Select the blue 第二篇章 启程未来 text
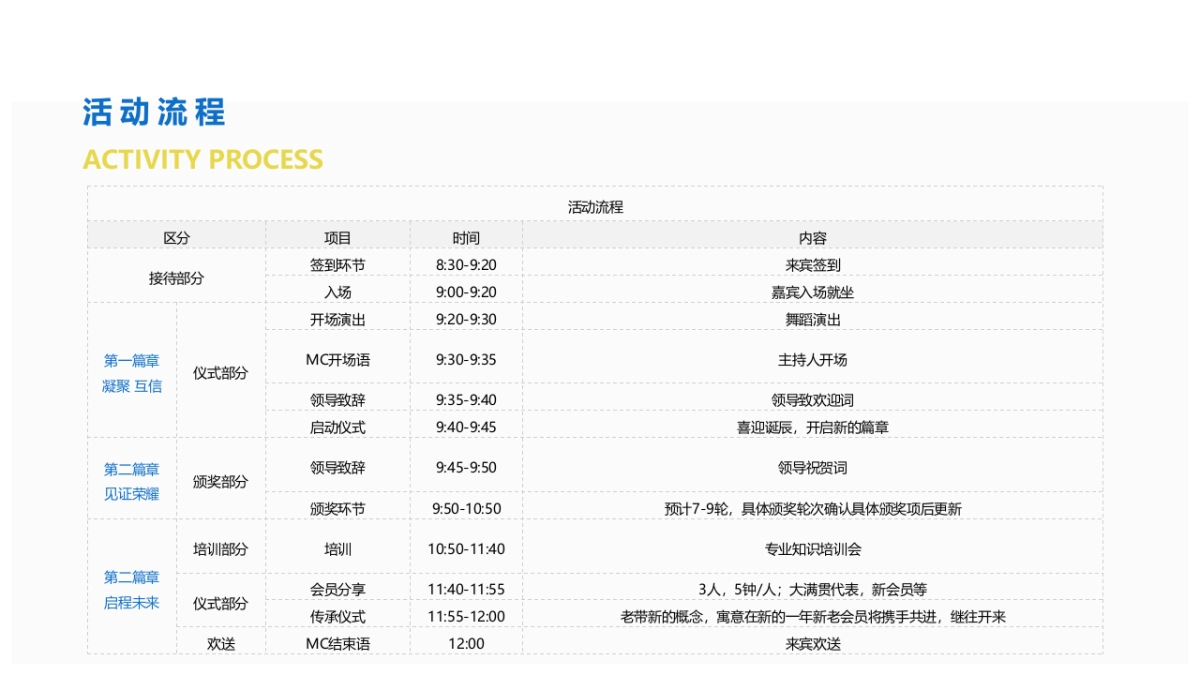This screenshot has height=675, width=1200. pyautogui.click(x=129, y=588)
